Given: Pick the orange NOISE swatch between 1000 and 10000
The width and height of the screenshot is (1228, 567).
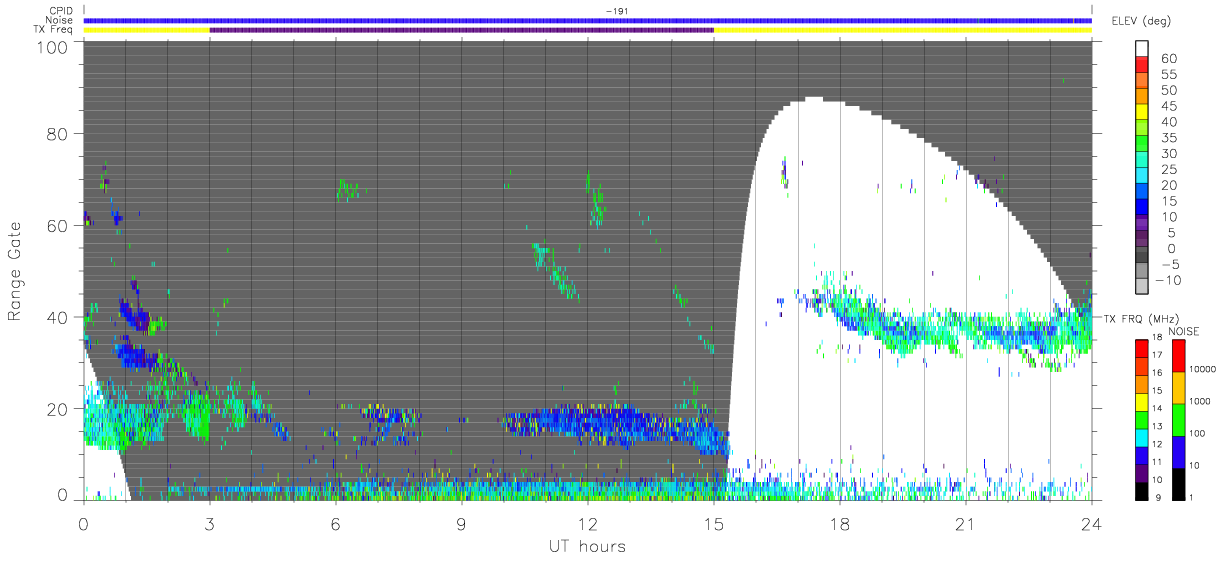Looking at the screenshot, I should click(1179, 388).
